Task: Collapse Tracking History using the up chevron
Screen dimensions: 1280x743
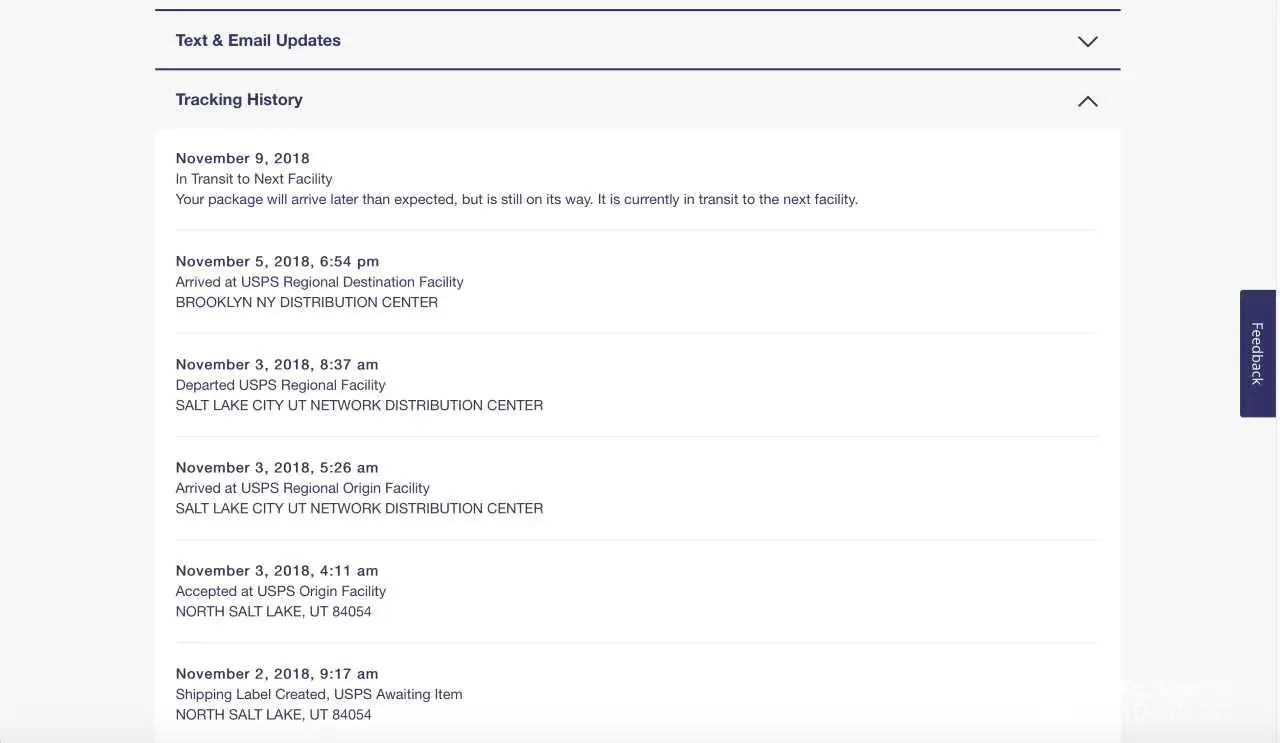Action: point(1087,101)
